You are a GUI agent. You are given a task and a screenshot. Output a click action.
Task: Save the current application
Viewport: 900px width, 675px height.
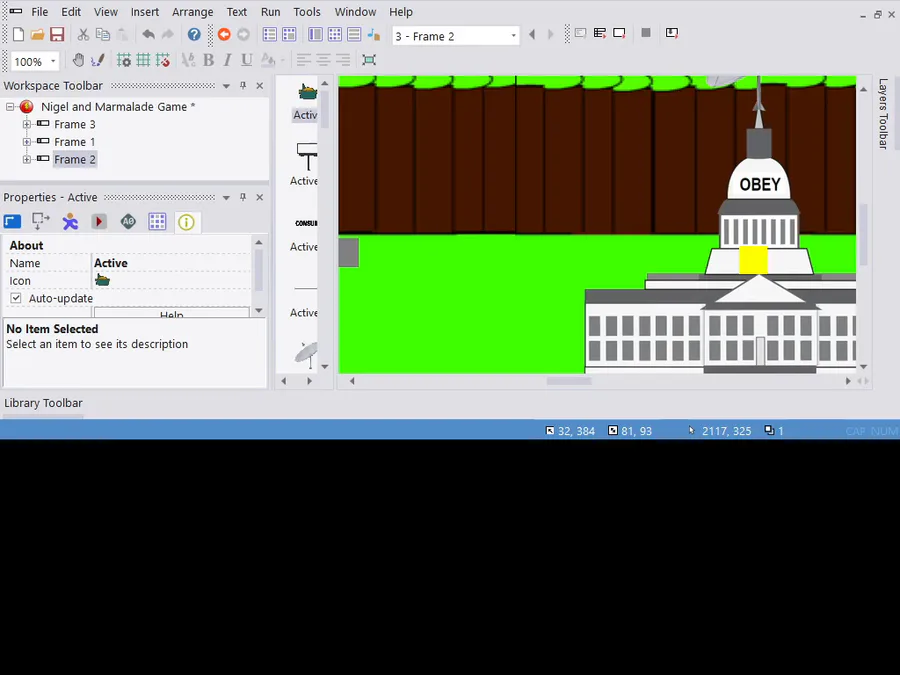coord(57,34)
